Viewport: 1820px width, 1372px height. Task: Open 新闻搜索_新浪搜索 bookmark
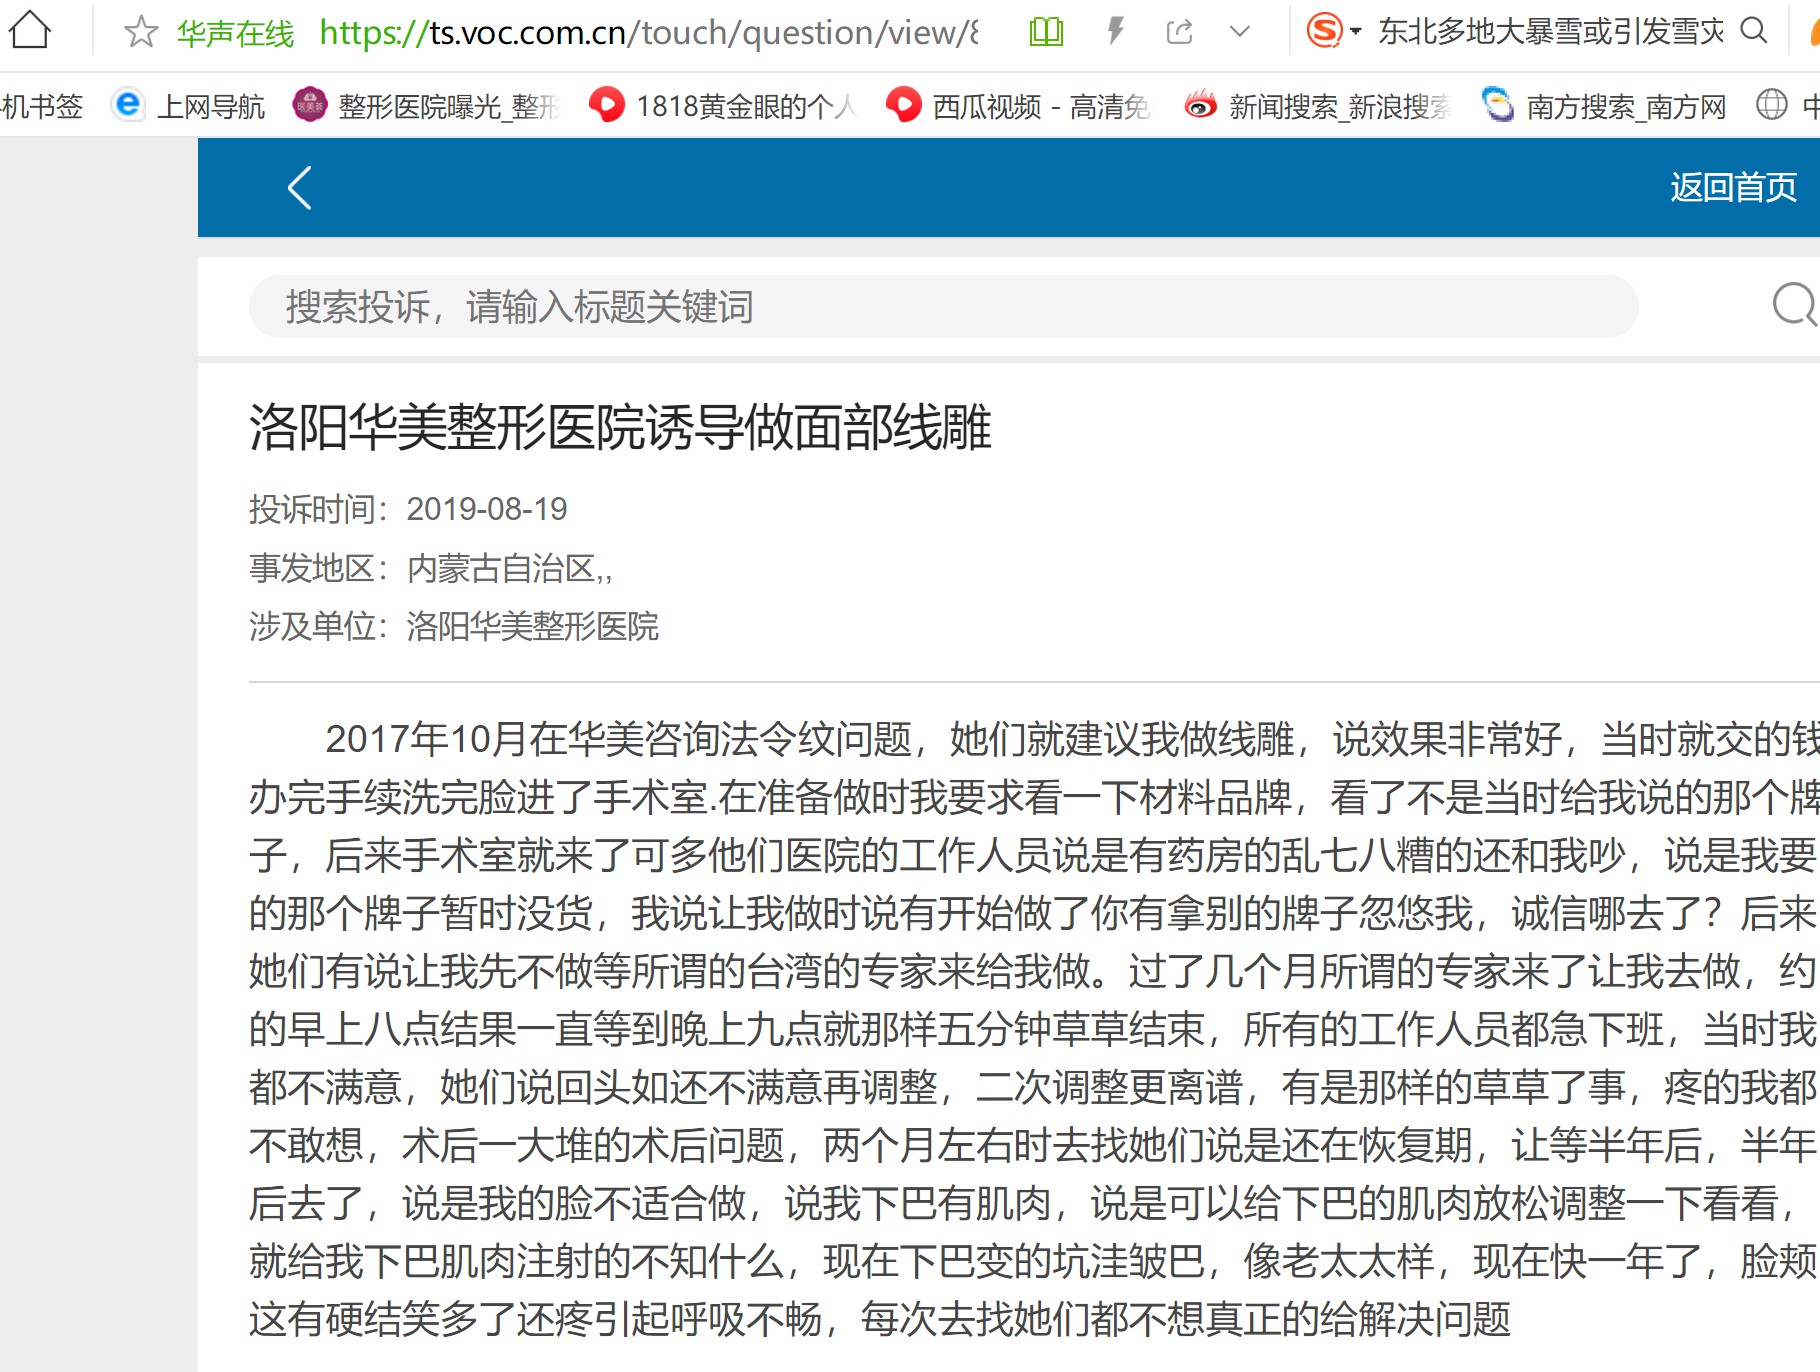point(1317,105)
